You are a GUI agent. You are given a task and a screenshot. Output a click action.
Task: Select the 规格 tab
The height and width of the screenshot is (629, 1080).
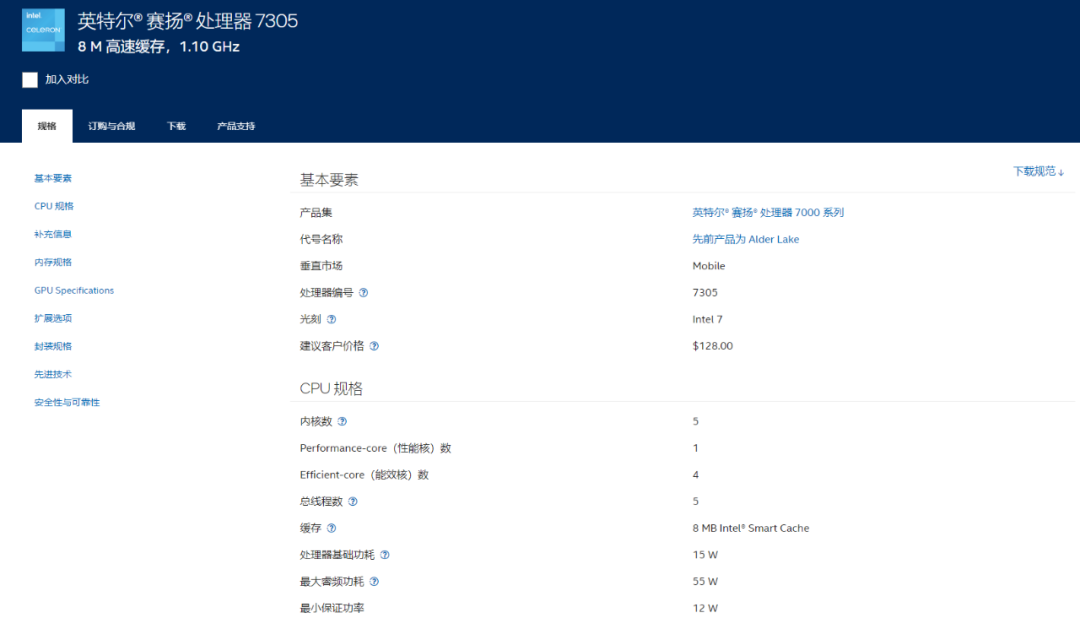[x=47, y=126]
